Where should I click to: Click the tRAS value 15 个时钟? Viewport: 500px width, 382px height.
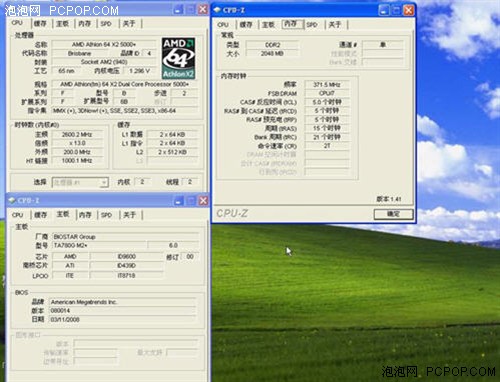(x=327, y=128)
